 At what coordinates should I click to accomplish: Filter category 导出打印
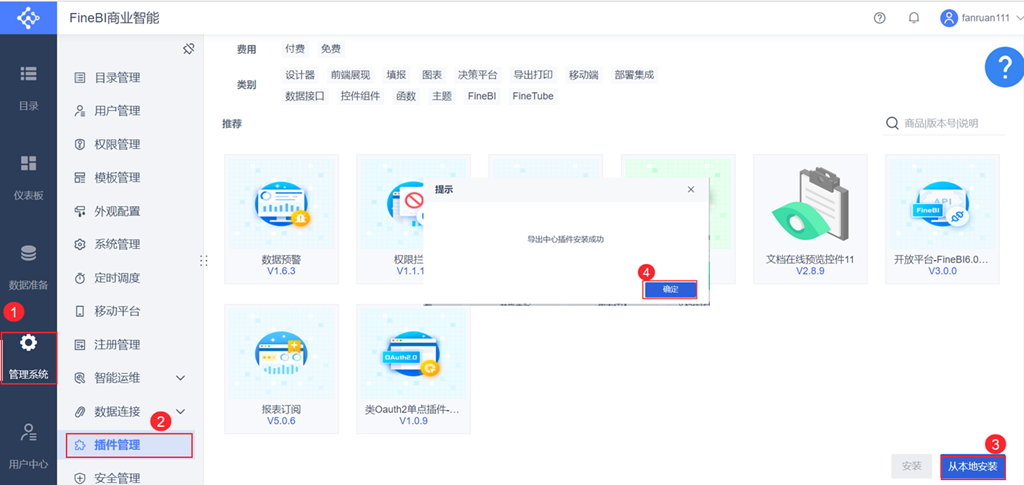(533, 75)
